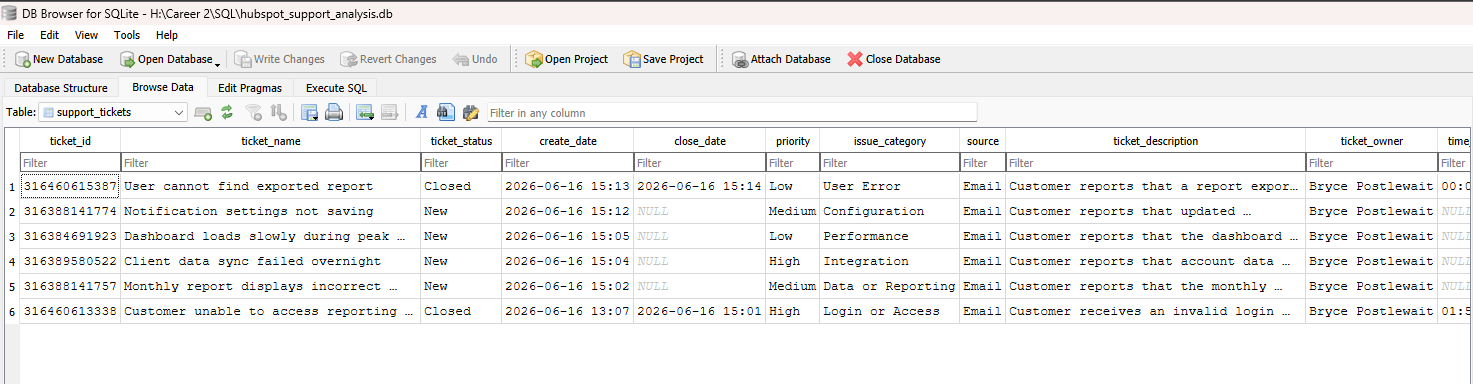Click the ticket_description column header
The image size is (1473, 384).
click(x=1156, y=141)
